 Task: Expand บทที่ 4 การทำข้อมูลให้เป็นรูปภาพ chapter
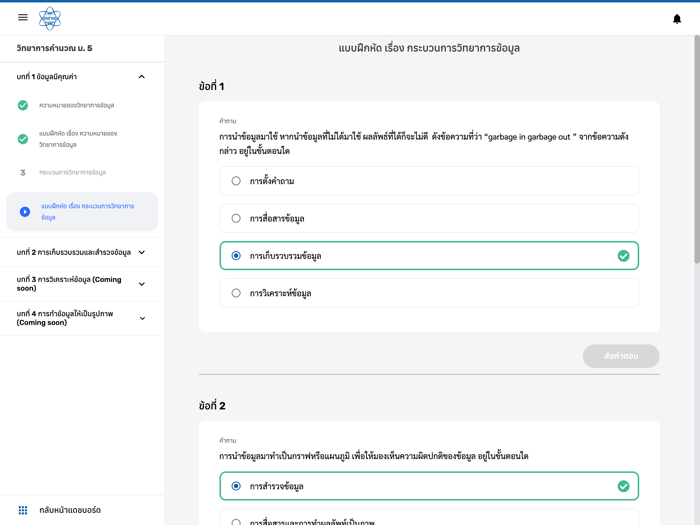[141, 318]
